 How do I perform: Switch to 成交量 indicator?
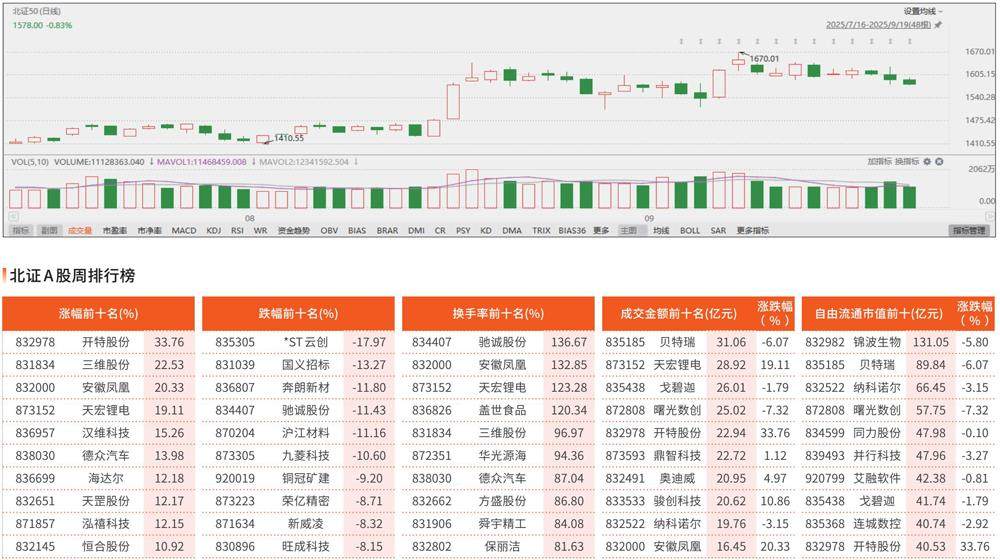click(80, 230)
